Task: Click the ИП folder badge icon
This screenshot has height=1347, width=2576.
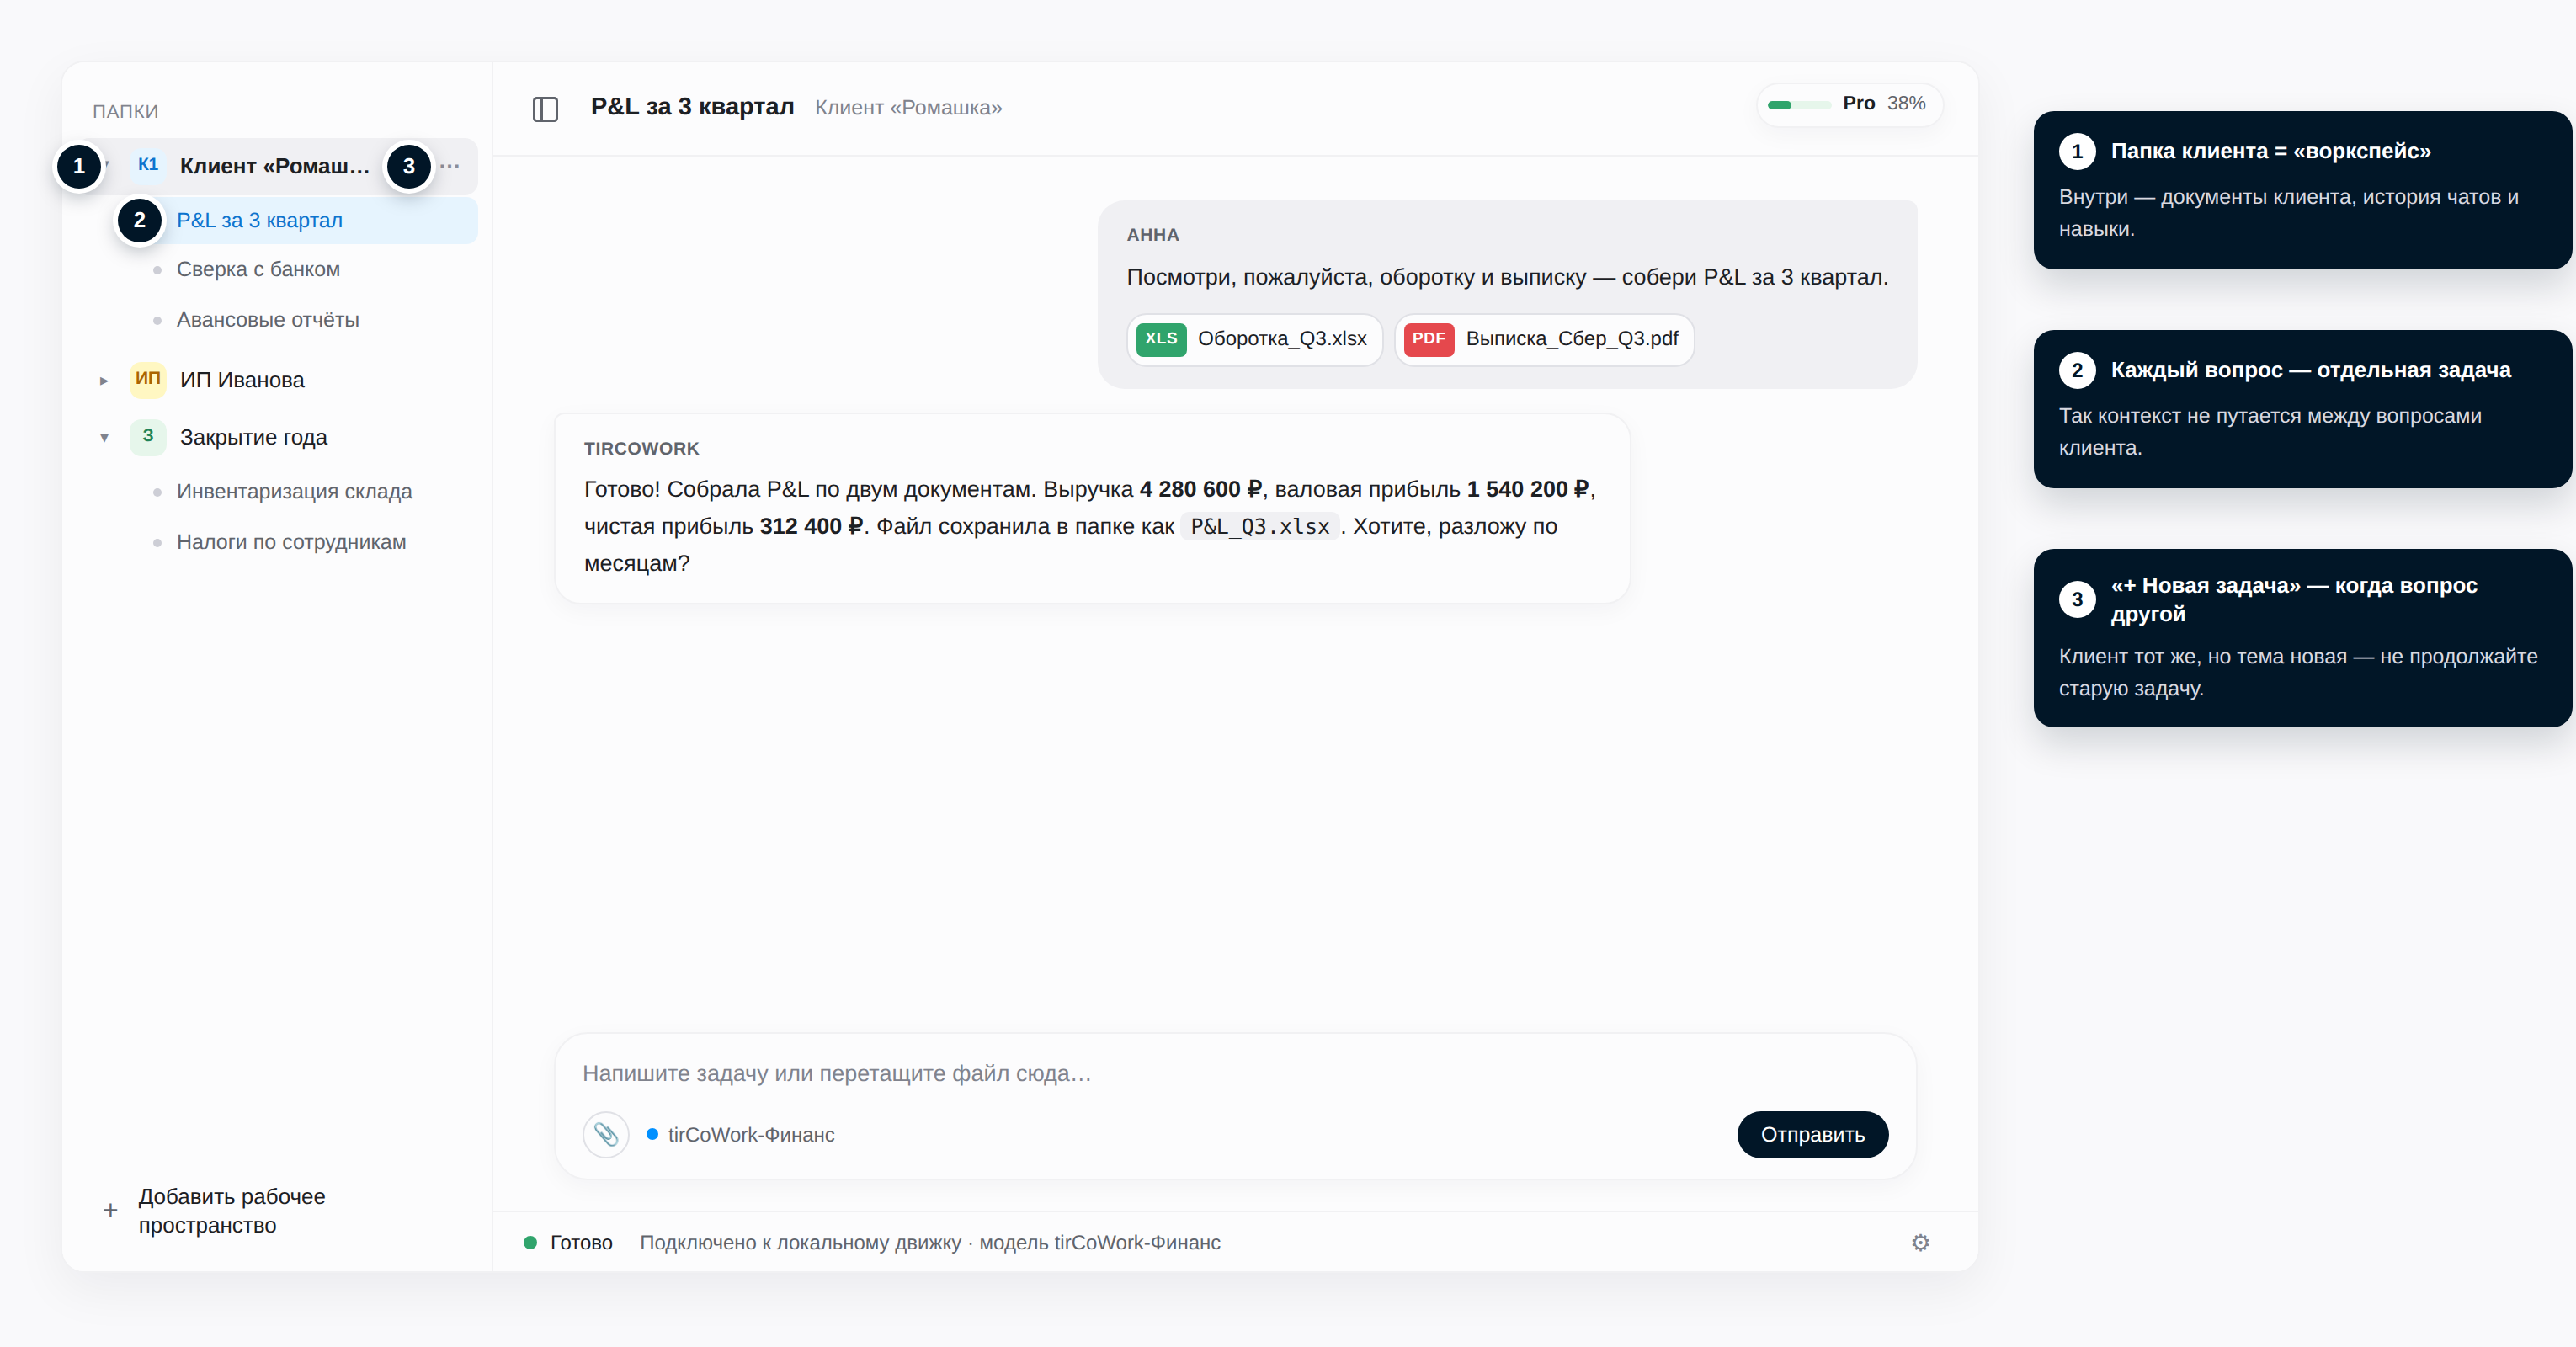Action: tap(148, 379)
